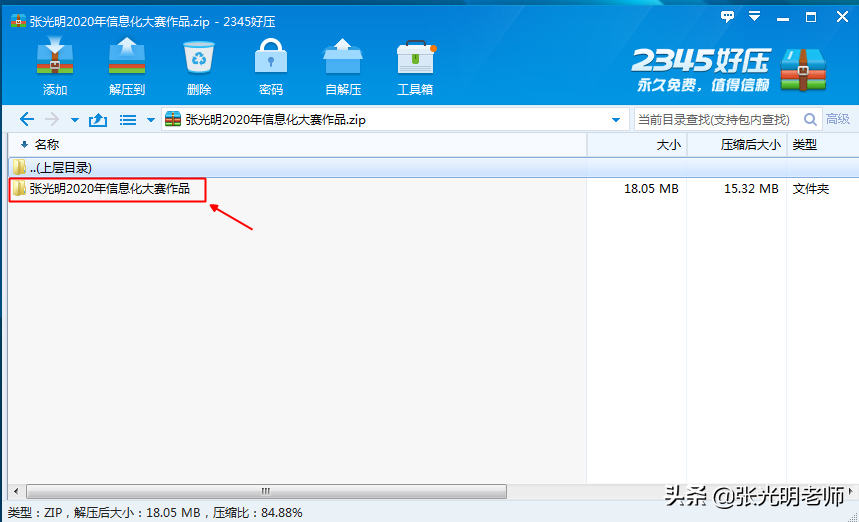Minimize the 2345好压 window

click(x=783, y=18)
